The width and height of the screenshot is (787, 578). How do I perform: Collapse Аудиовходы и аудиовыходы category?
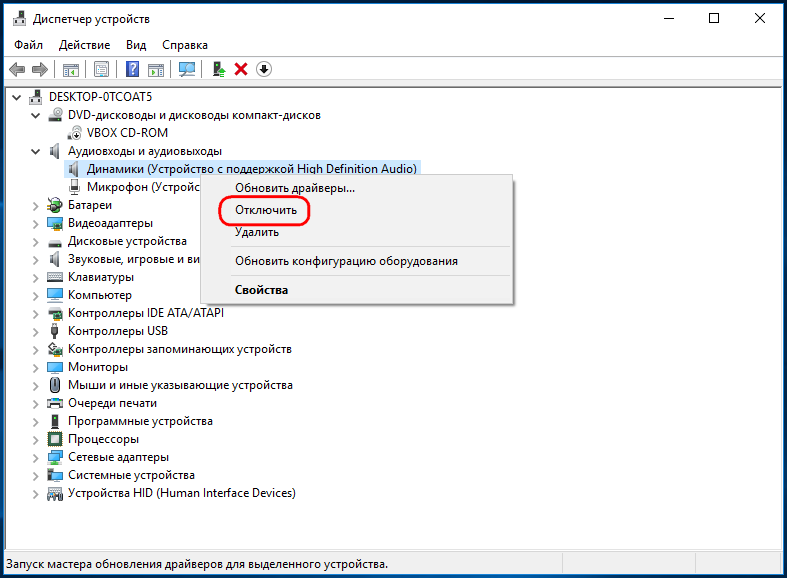click(35, 152)
